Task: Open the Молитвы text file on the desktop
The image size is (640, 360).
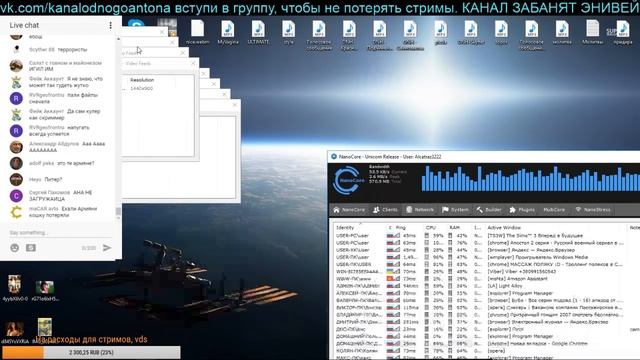Action: point(592,33)
